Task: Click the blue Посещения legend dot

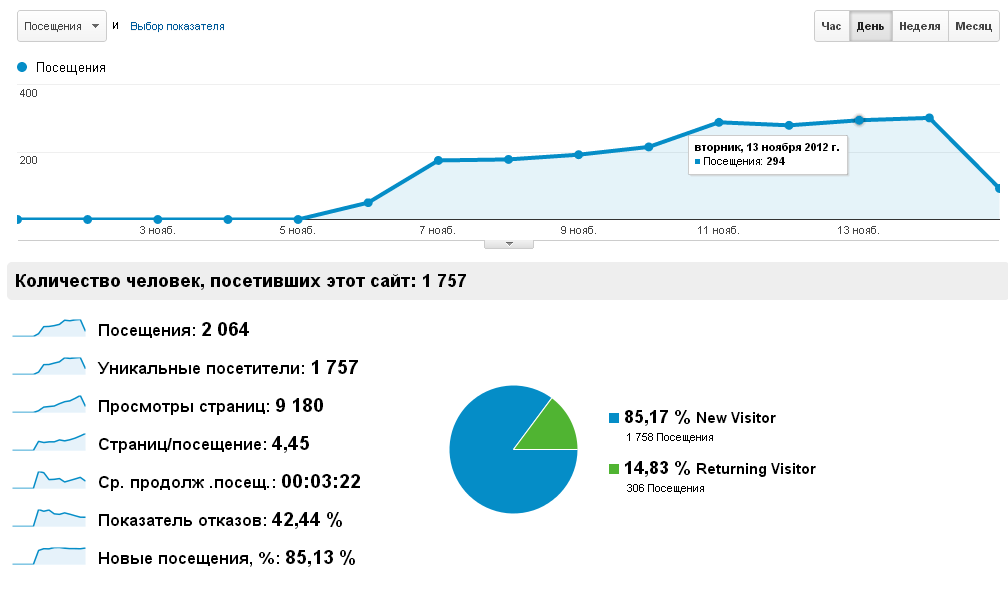Action: coord(22,67)
